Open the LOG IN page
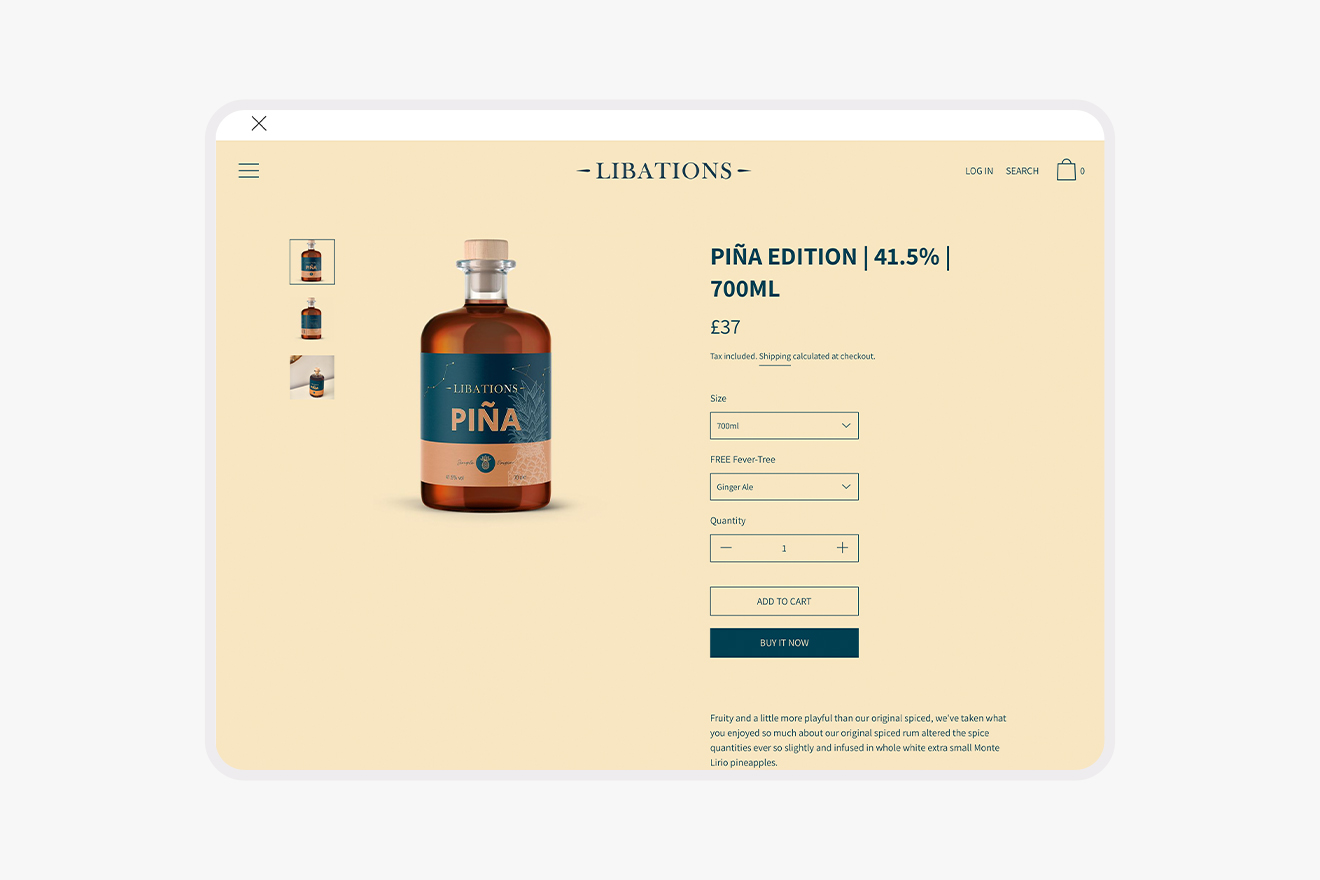 (979, 171)
